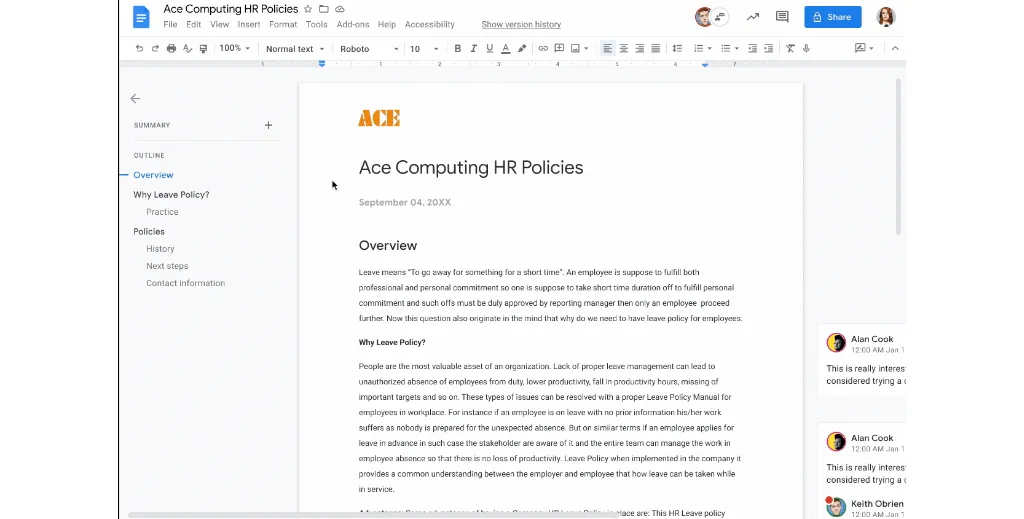Click Show version history link
Viewport: 1024px width, 519px height.
[521, 24]
